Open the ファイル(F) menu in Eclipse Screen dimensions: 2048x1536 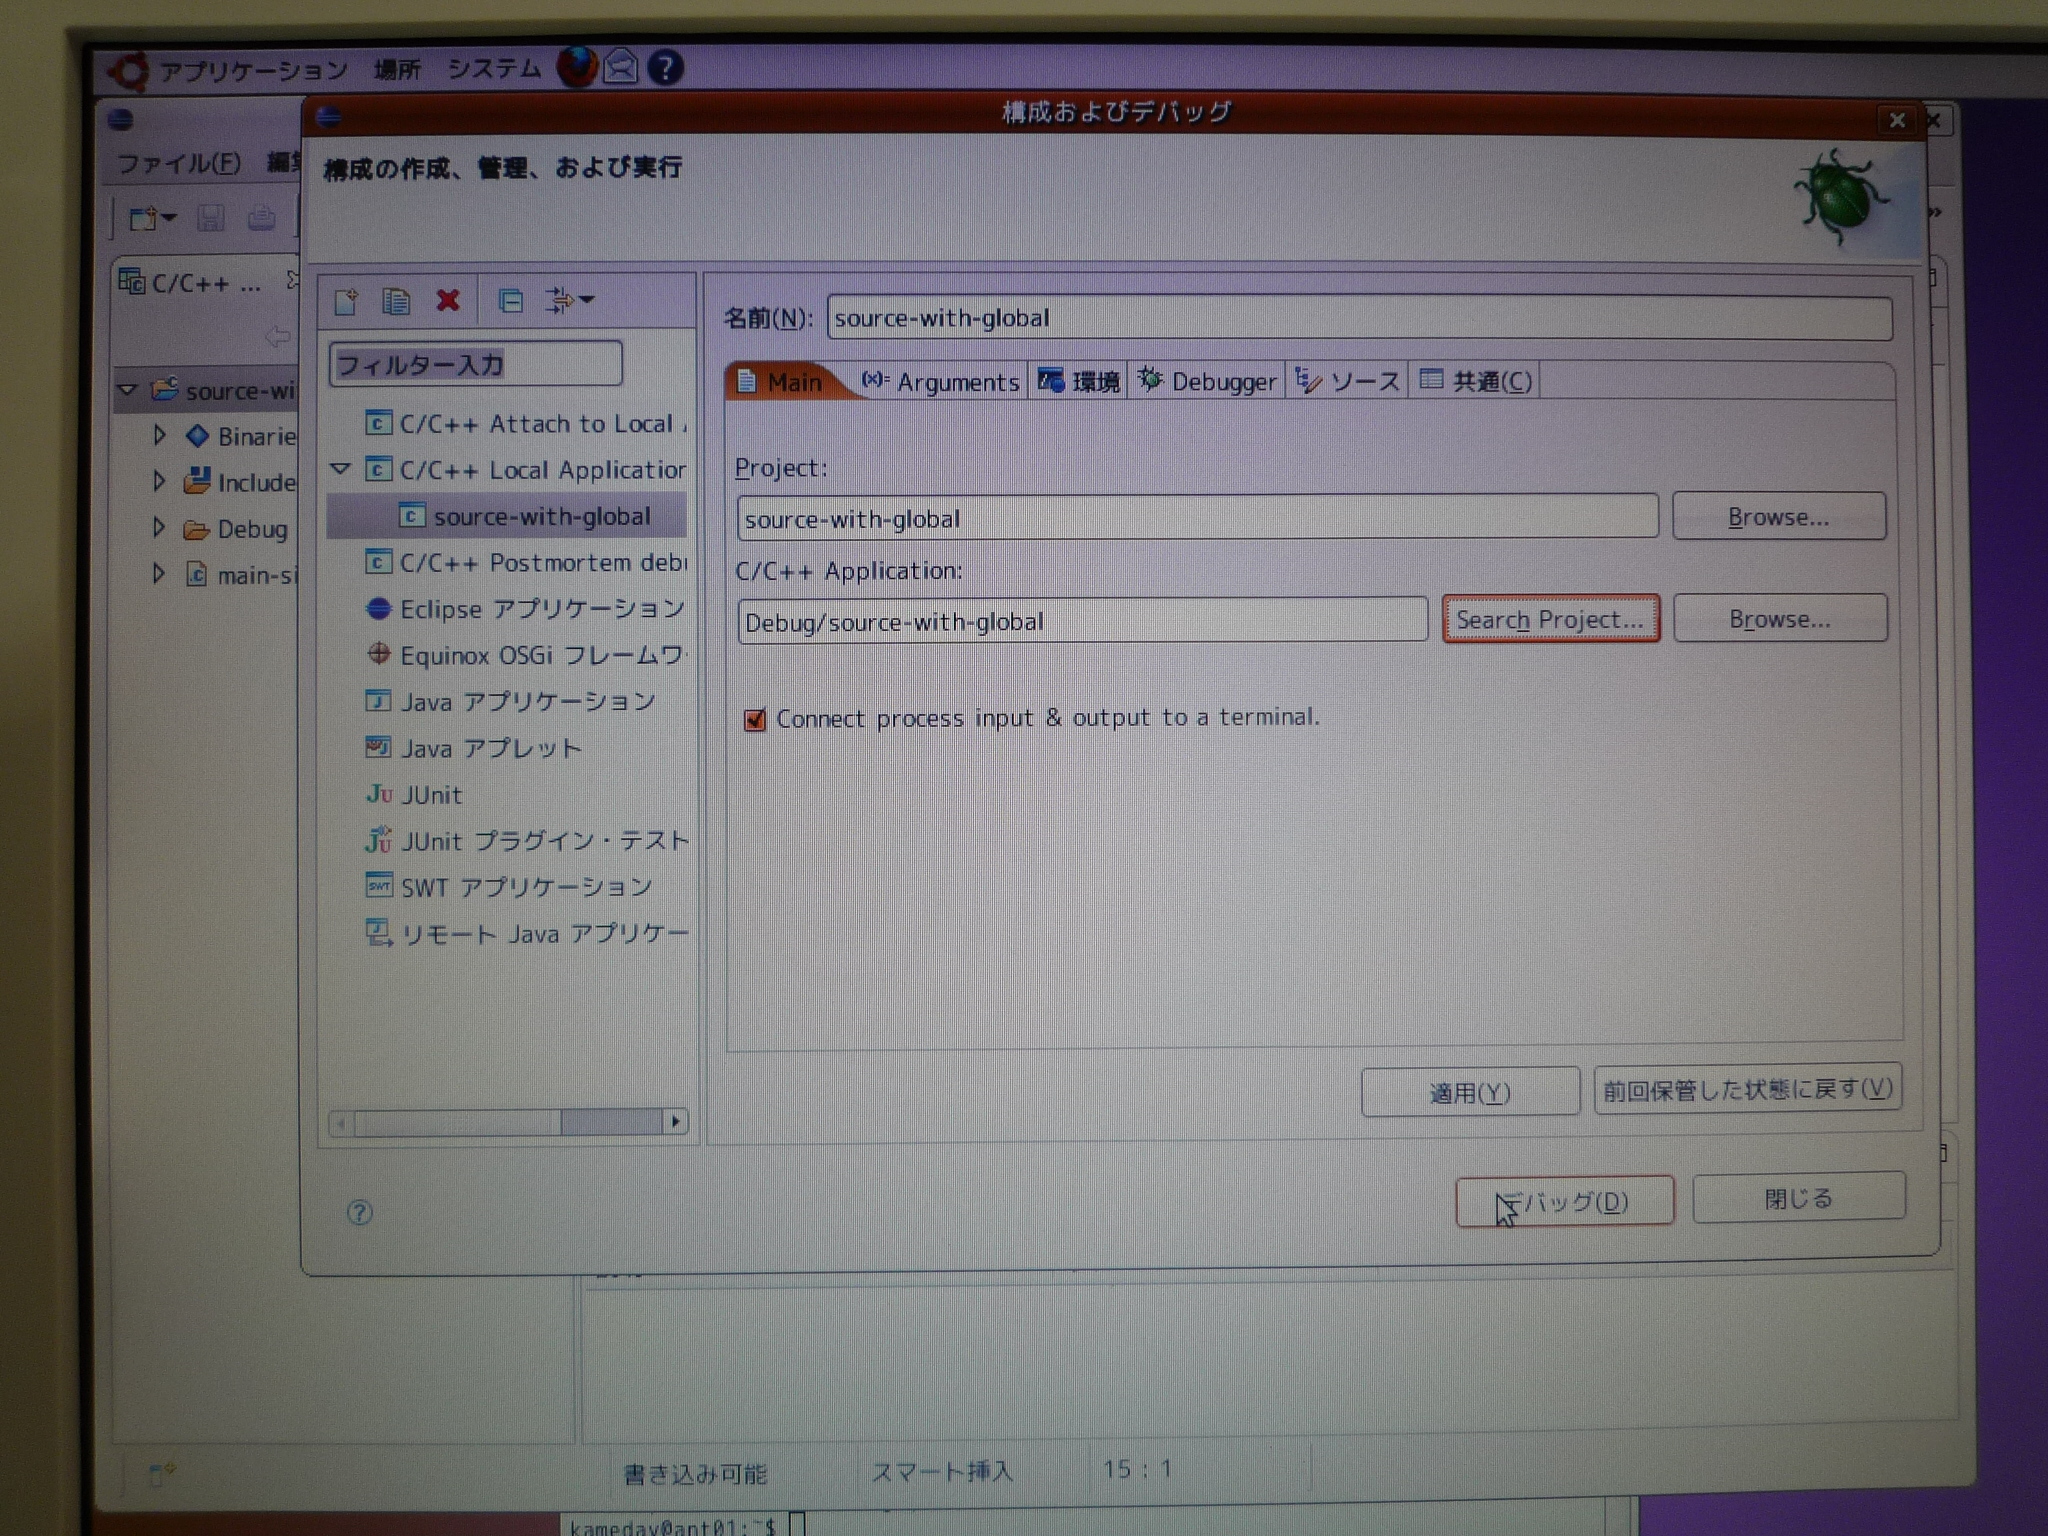point(179,163)
